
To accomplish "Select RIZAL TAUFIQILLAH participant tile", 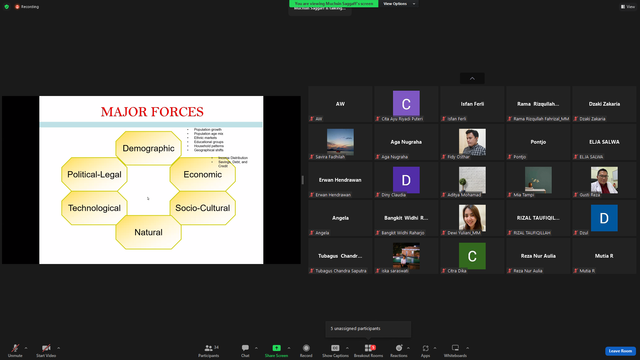I will coord(538,218).
